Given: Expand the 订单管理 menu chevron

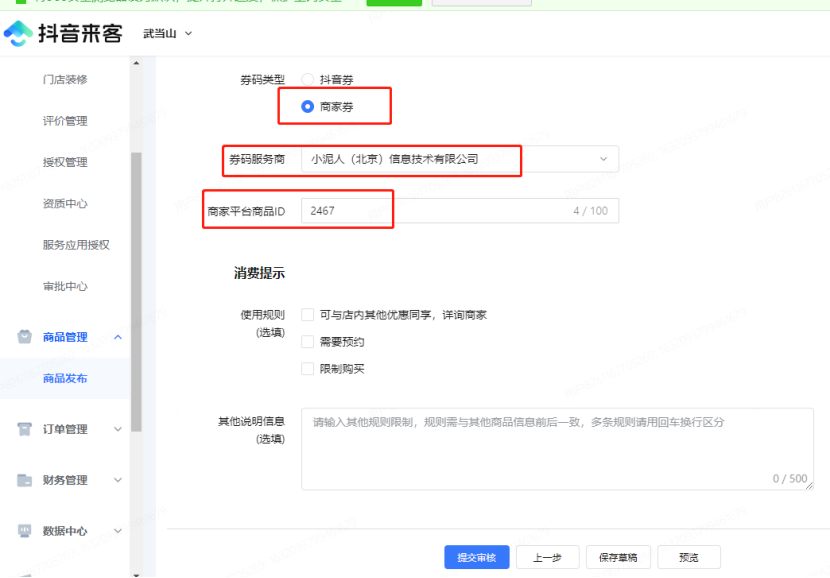Looking at the screenshot, I should [118, 429].
